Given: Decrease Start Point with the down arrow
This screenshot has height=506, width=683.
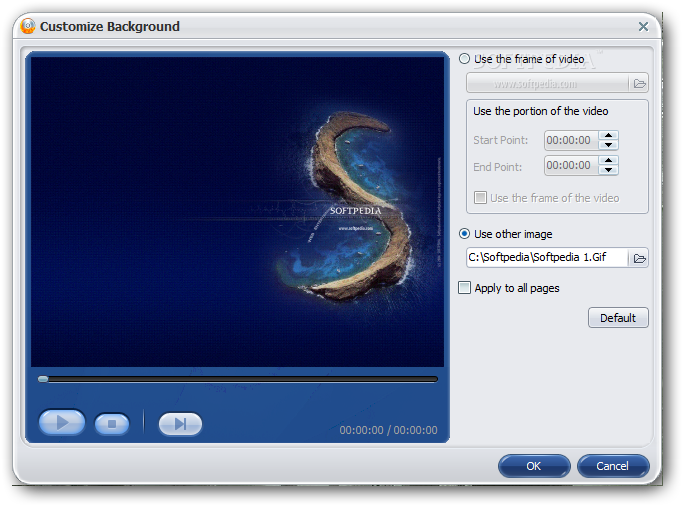Looking at the screenshot, I should click(608, 145).
